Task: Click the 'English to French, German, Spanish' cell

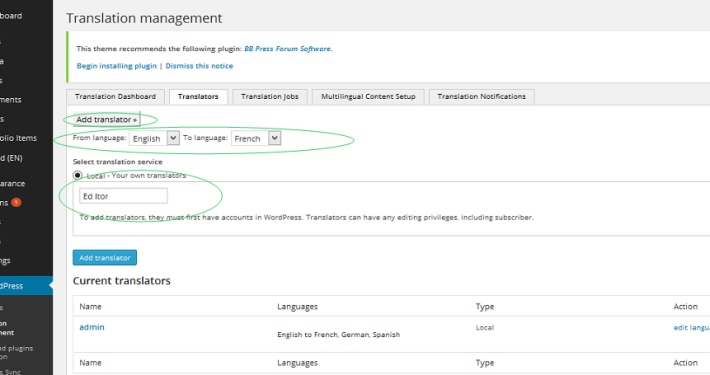Action: point(339,335)
